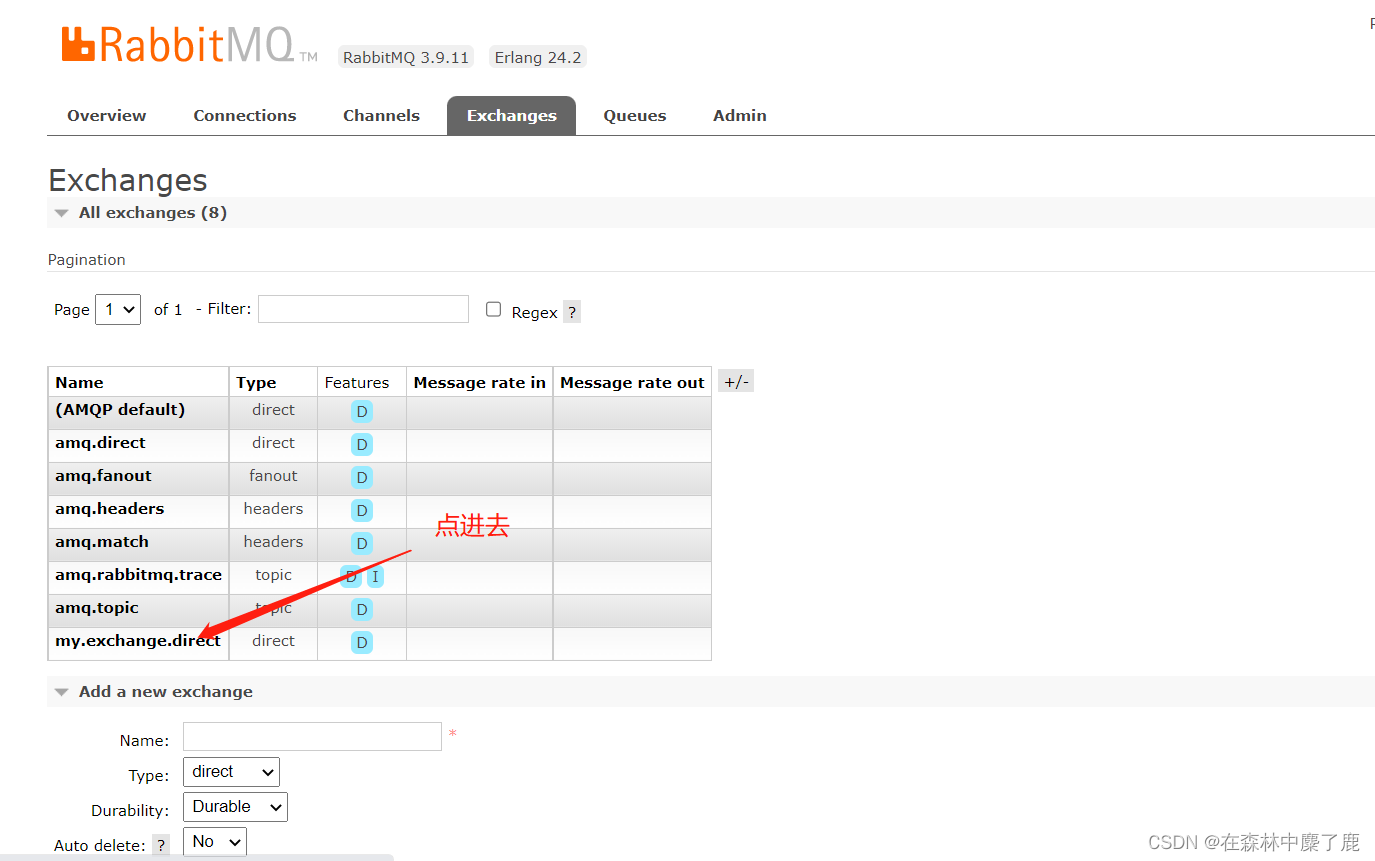Screen dimensions: 1375x861
Task: Enable the Regex checkbox
Action: (x=493, y=309)
